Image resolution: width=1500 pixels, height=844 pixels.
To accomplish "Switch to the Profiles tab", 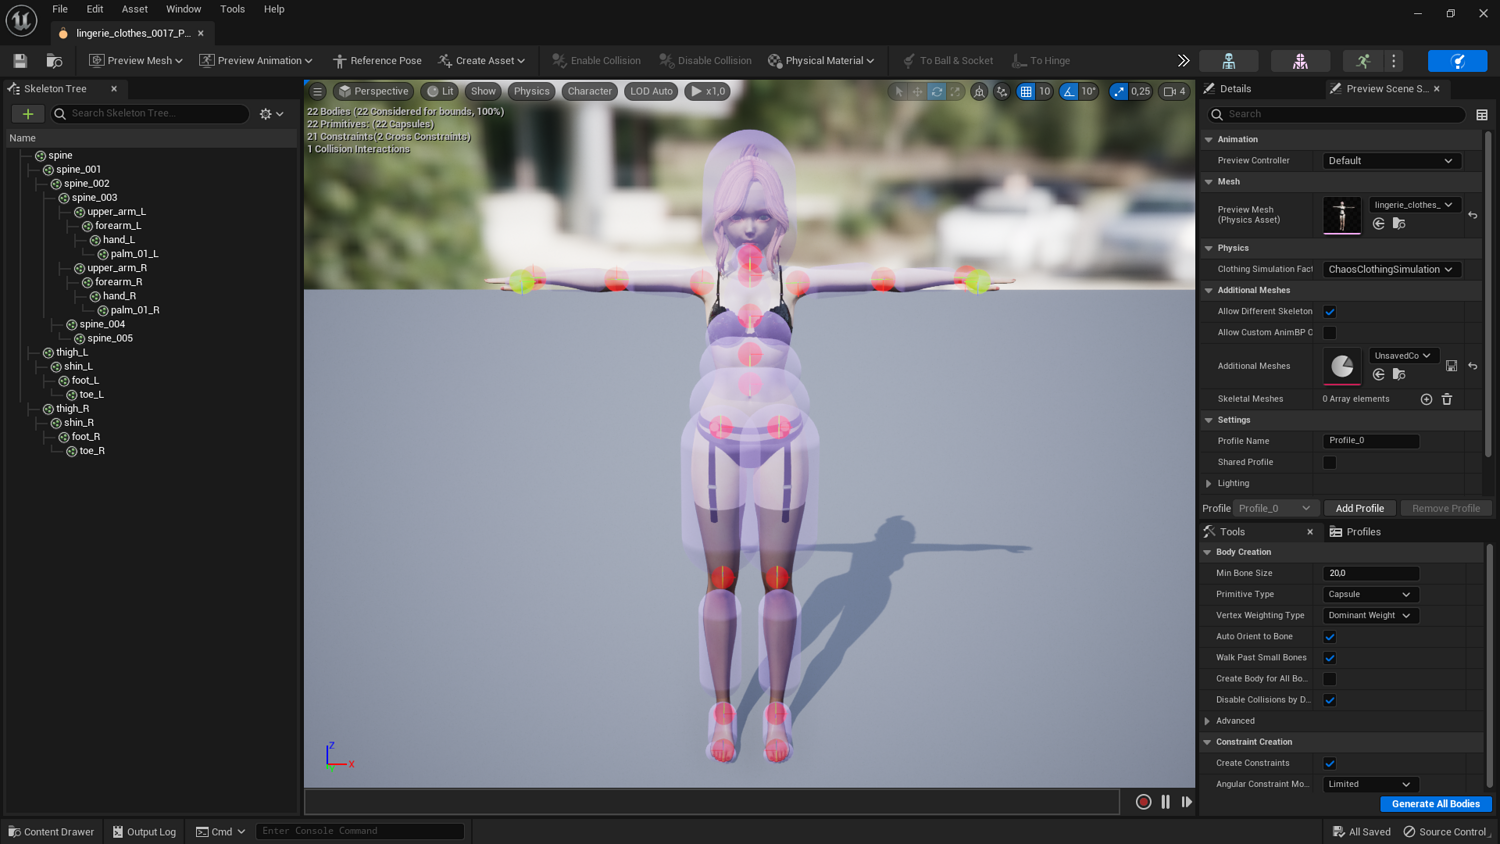I will pyautogui.click(x=1355, y=532).
